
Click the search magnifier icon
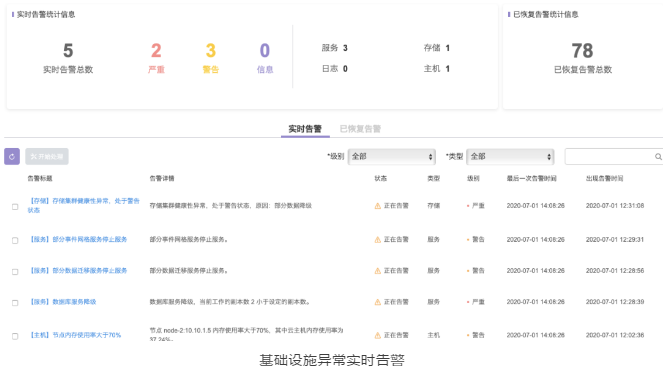pyautogui.click(x=658, y=157)
